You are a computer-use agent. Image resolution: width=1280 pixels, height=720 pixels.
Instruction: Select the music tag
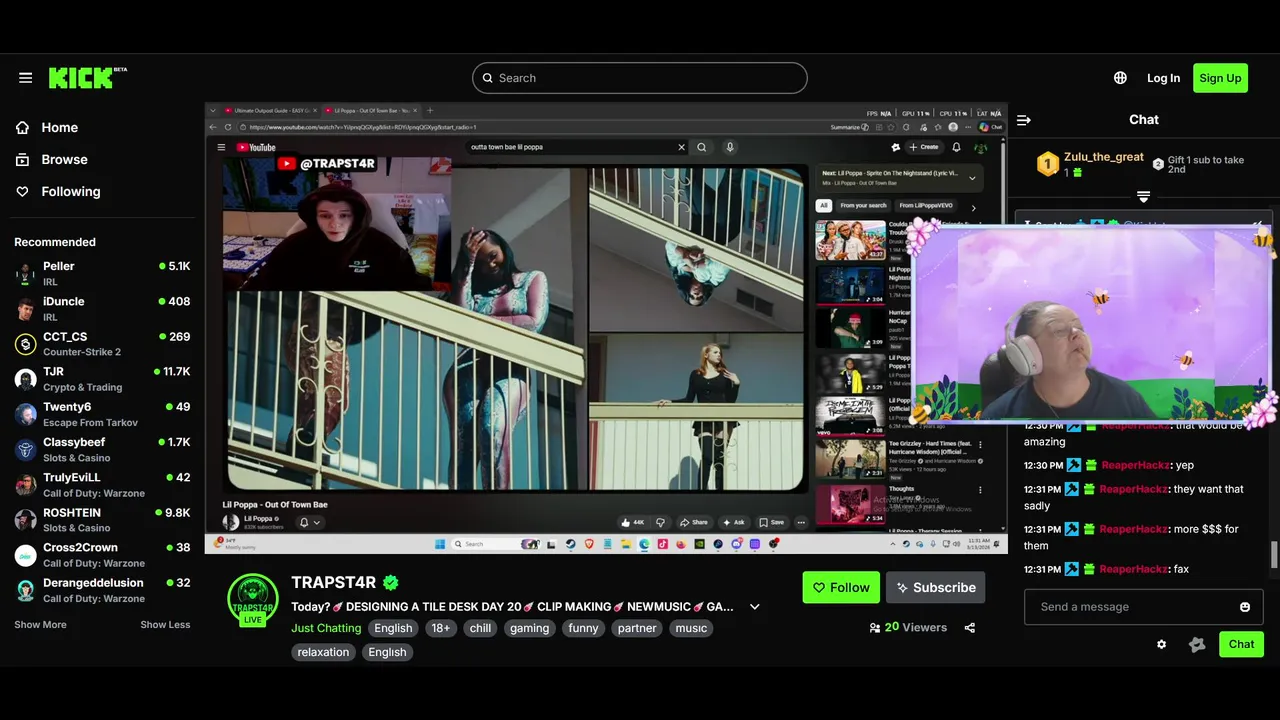pos(691,628)
